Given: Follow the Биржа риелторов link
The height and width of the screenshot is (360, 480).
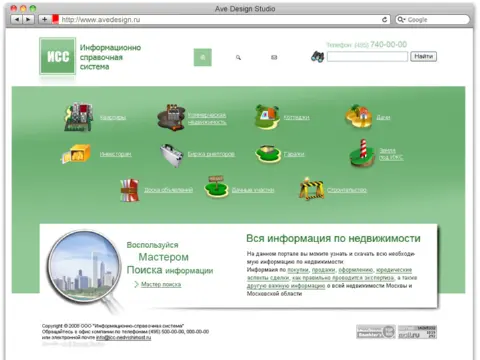Looking at the screenshot, I should (x=211, y=154).
